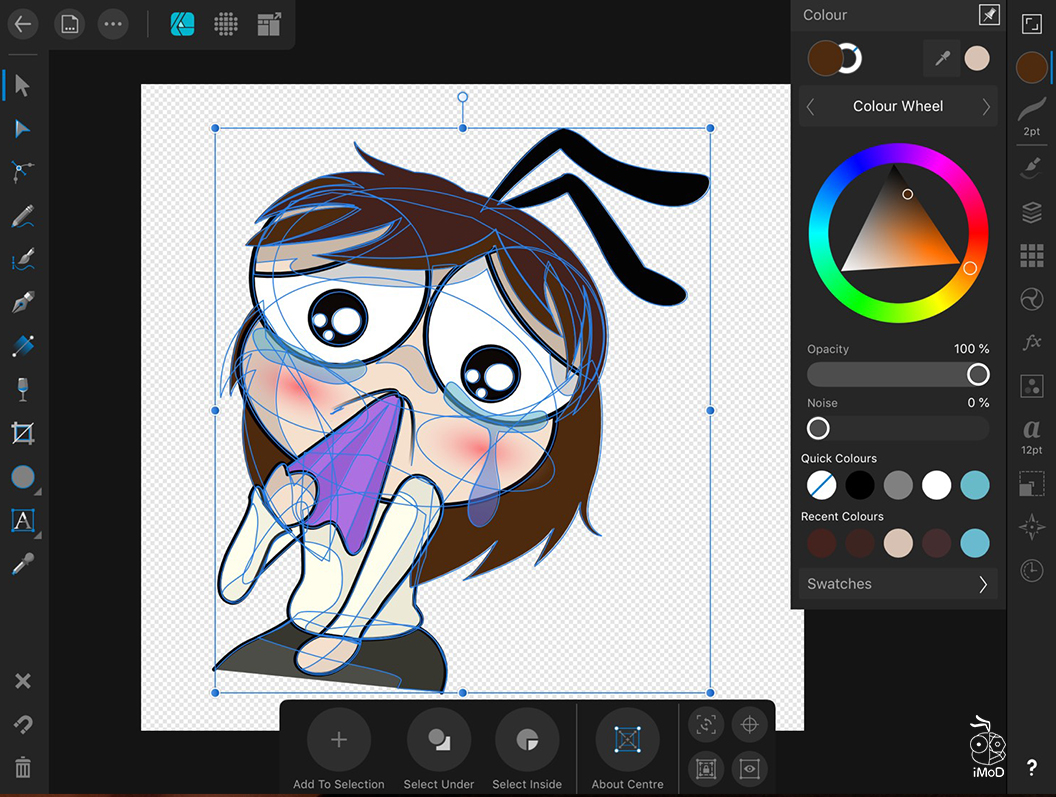Switch to the Pixel persona
The height and width of the screenshot is (797, 1056).
226,25
